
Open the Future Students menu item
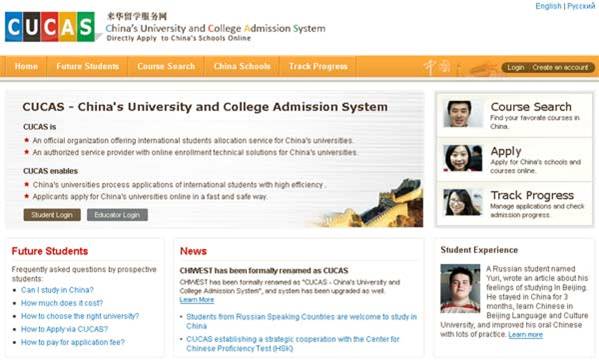coord(87,66)
